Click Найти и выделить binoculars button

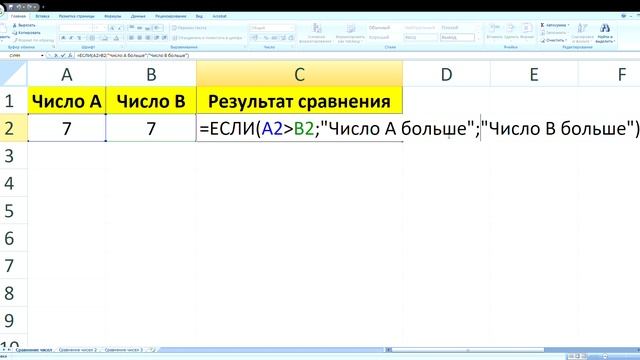click(604, 33)
